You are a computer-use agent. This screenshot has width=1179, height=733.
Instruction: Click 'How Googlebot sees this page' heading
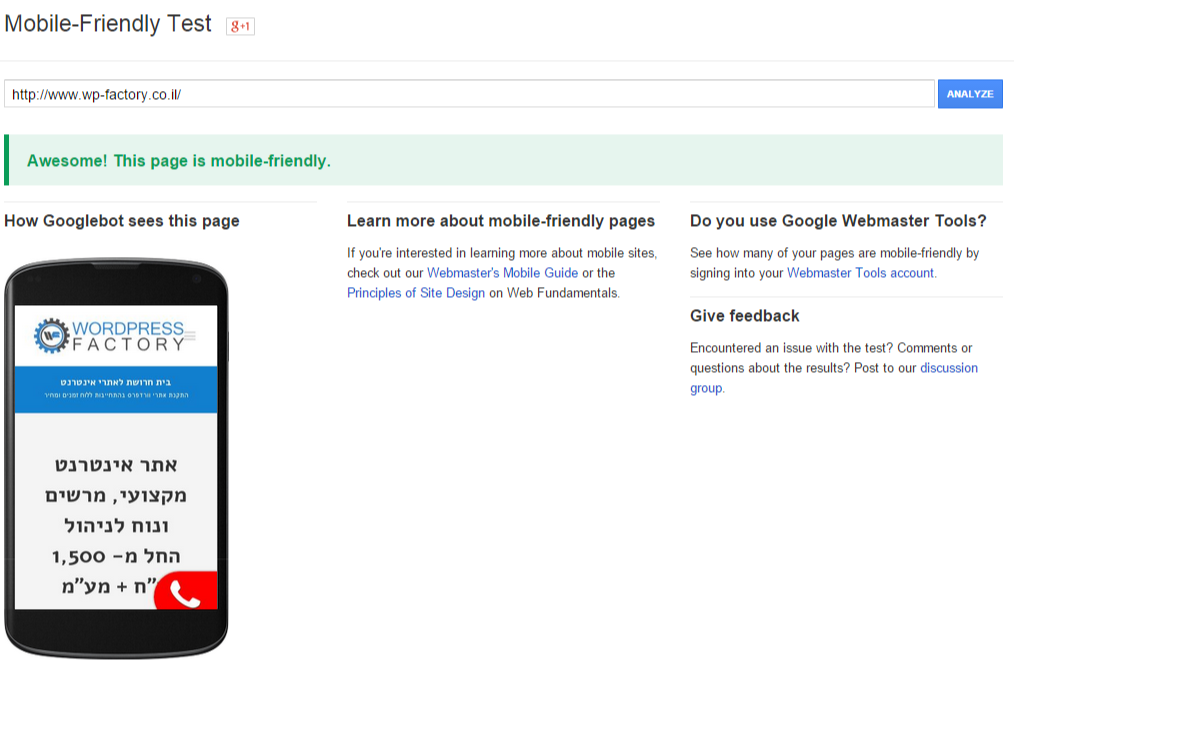point(122,221)
